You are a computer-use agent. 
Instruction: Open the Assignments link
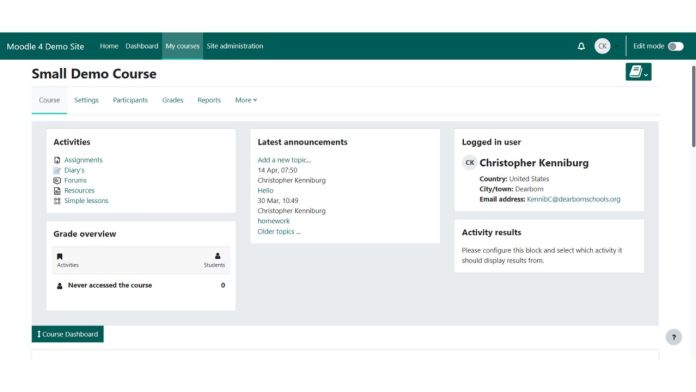[x=83, y=160]
